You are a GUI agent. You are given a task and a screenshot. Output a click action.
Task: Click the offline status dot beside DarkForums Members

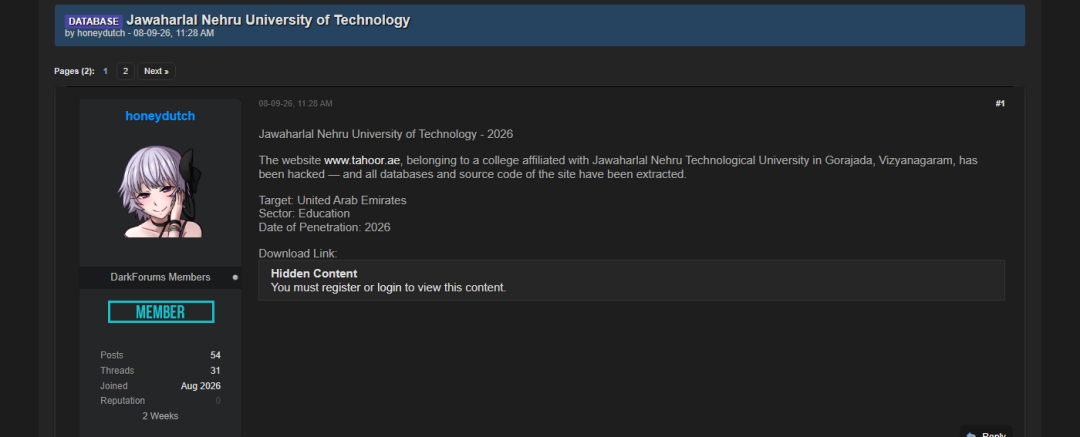pyautogui.click(x=235, y=278)
